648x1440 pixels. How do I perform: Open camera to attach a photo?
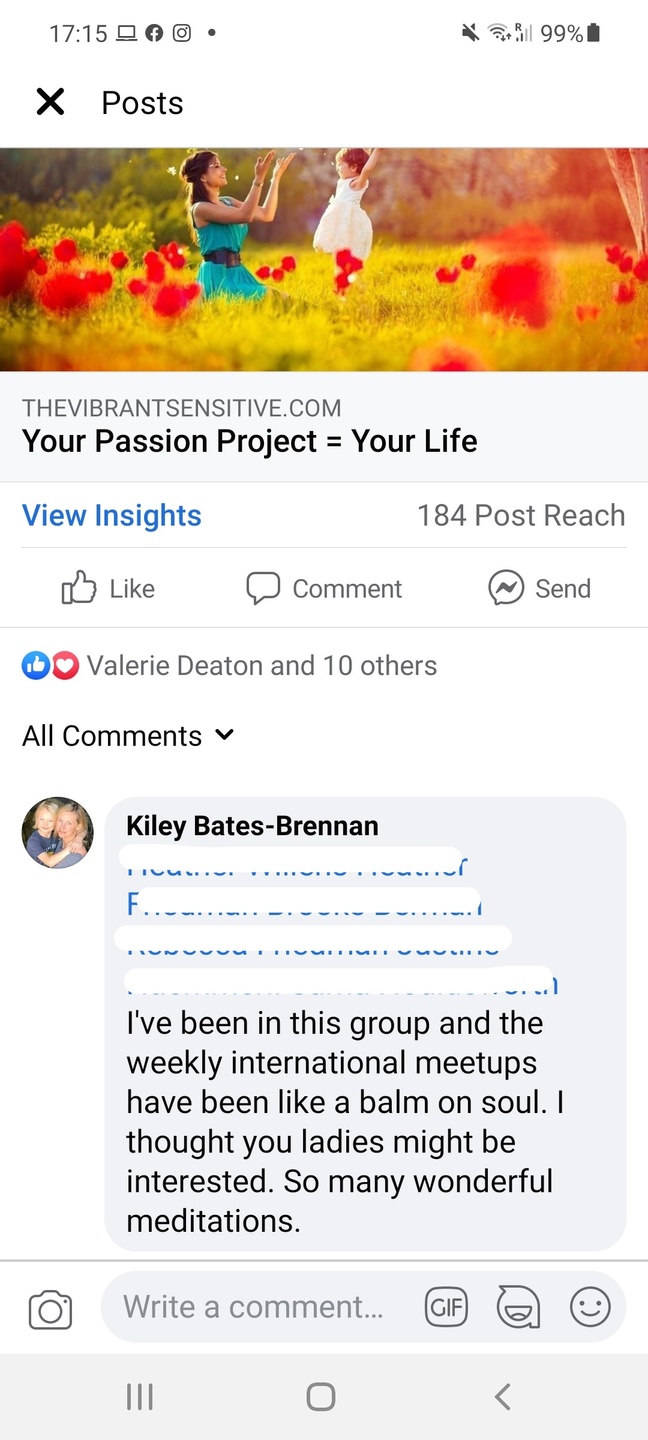[x=50, y=1309]
